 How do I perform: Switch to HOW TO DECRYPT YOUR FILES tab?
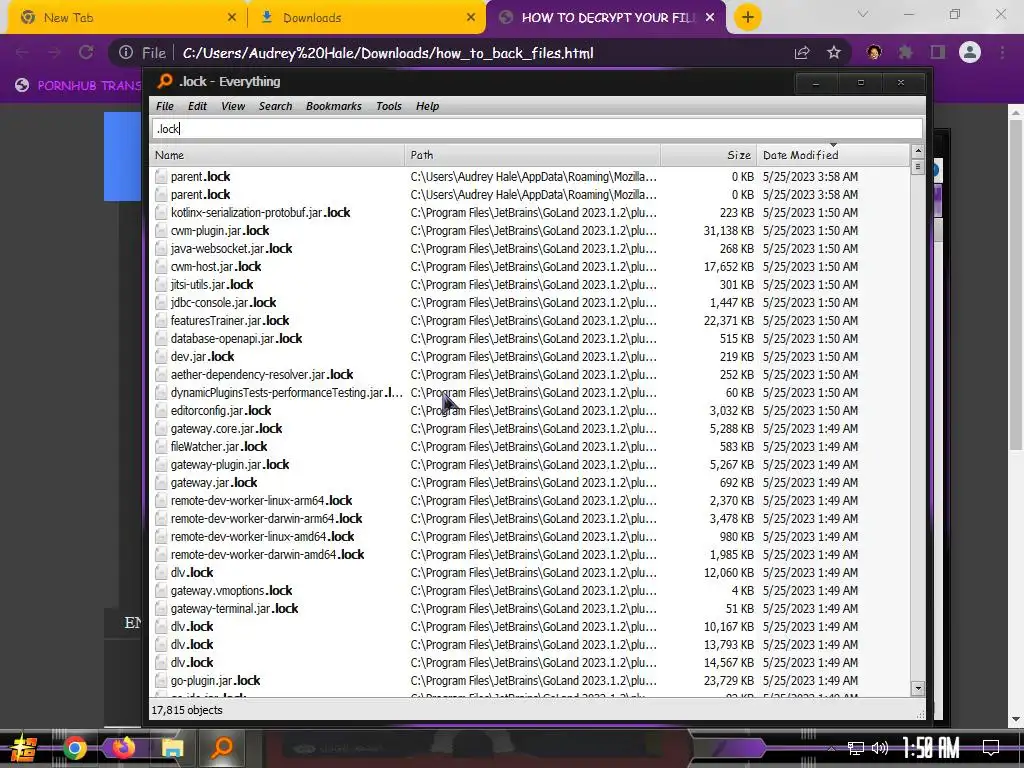(607, 18)
